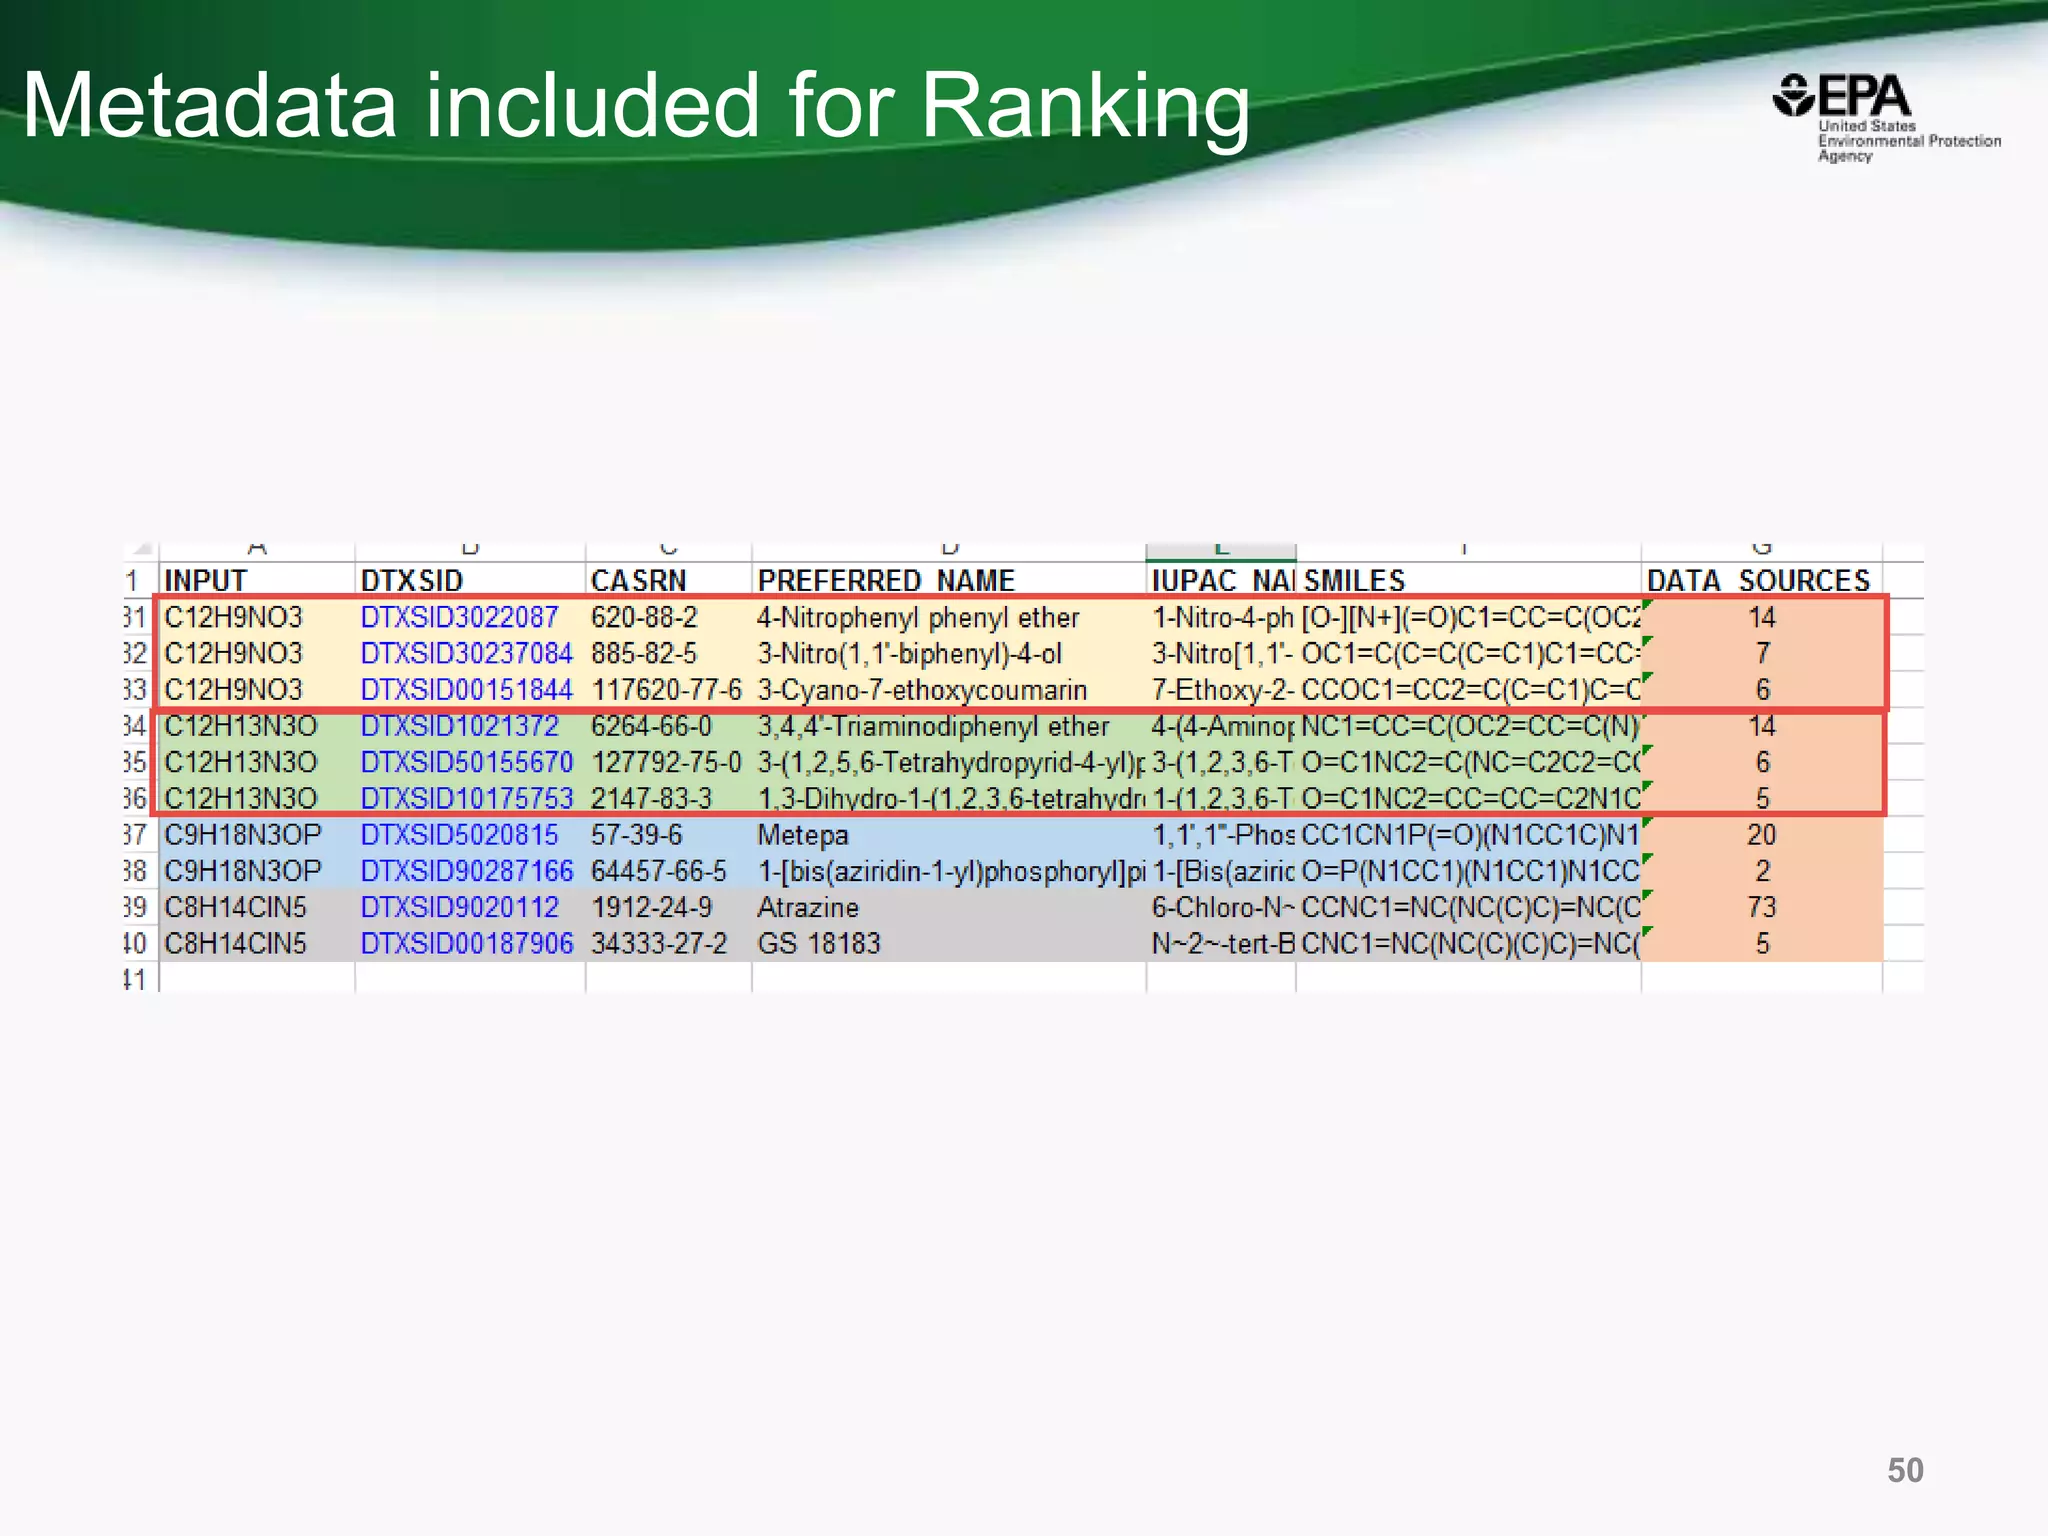Select data sources value 7
Viewport: 2048px width, 1536px height.
coord(1761,653)
